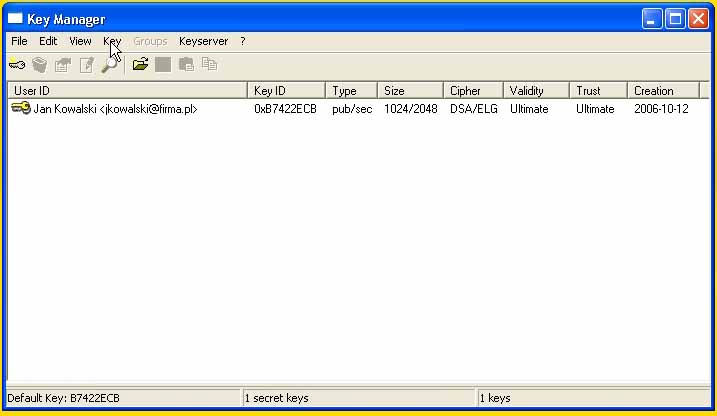Click the copy to clipboard toolbar icon
This screenshot has width=717, height=416.
point(209,64)
